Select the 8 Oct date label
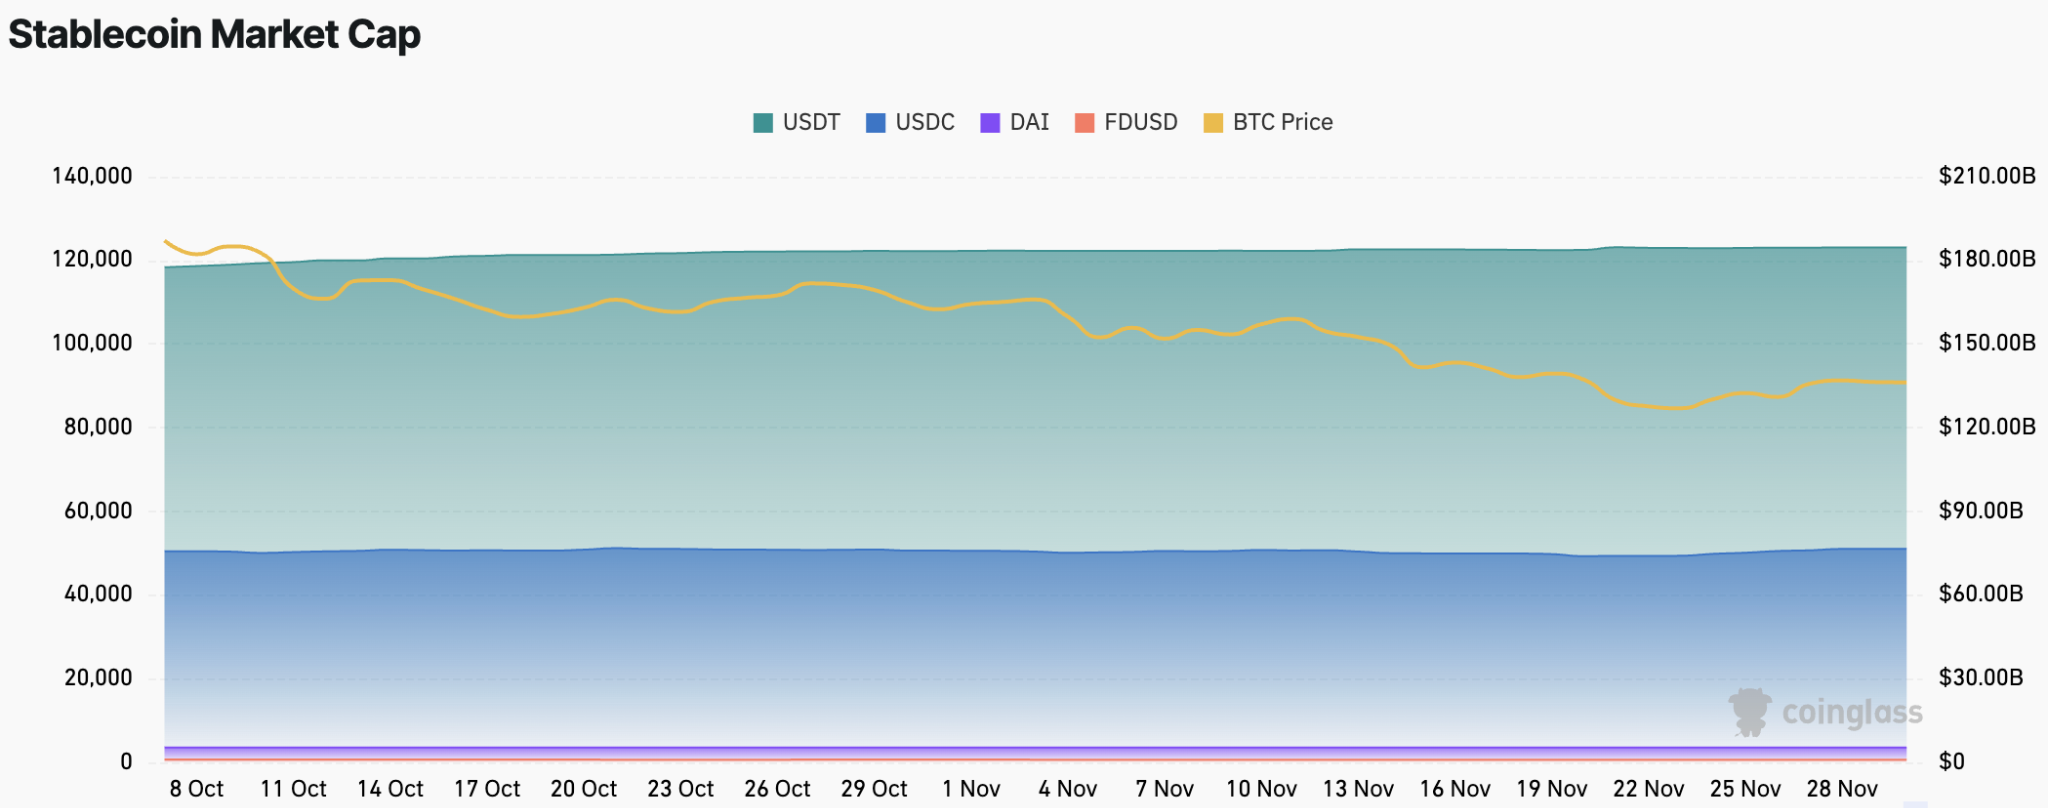The image size is (2048, 808). tap(196, 789)
